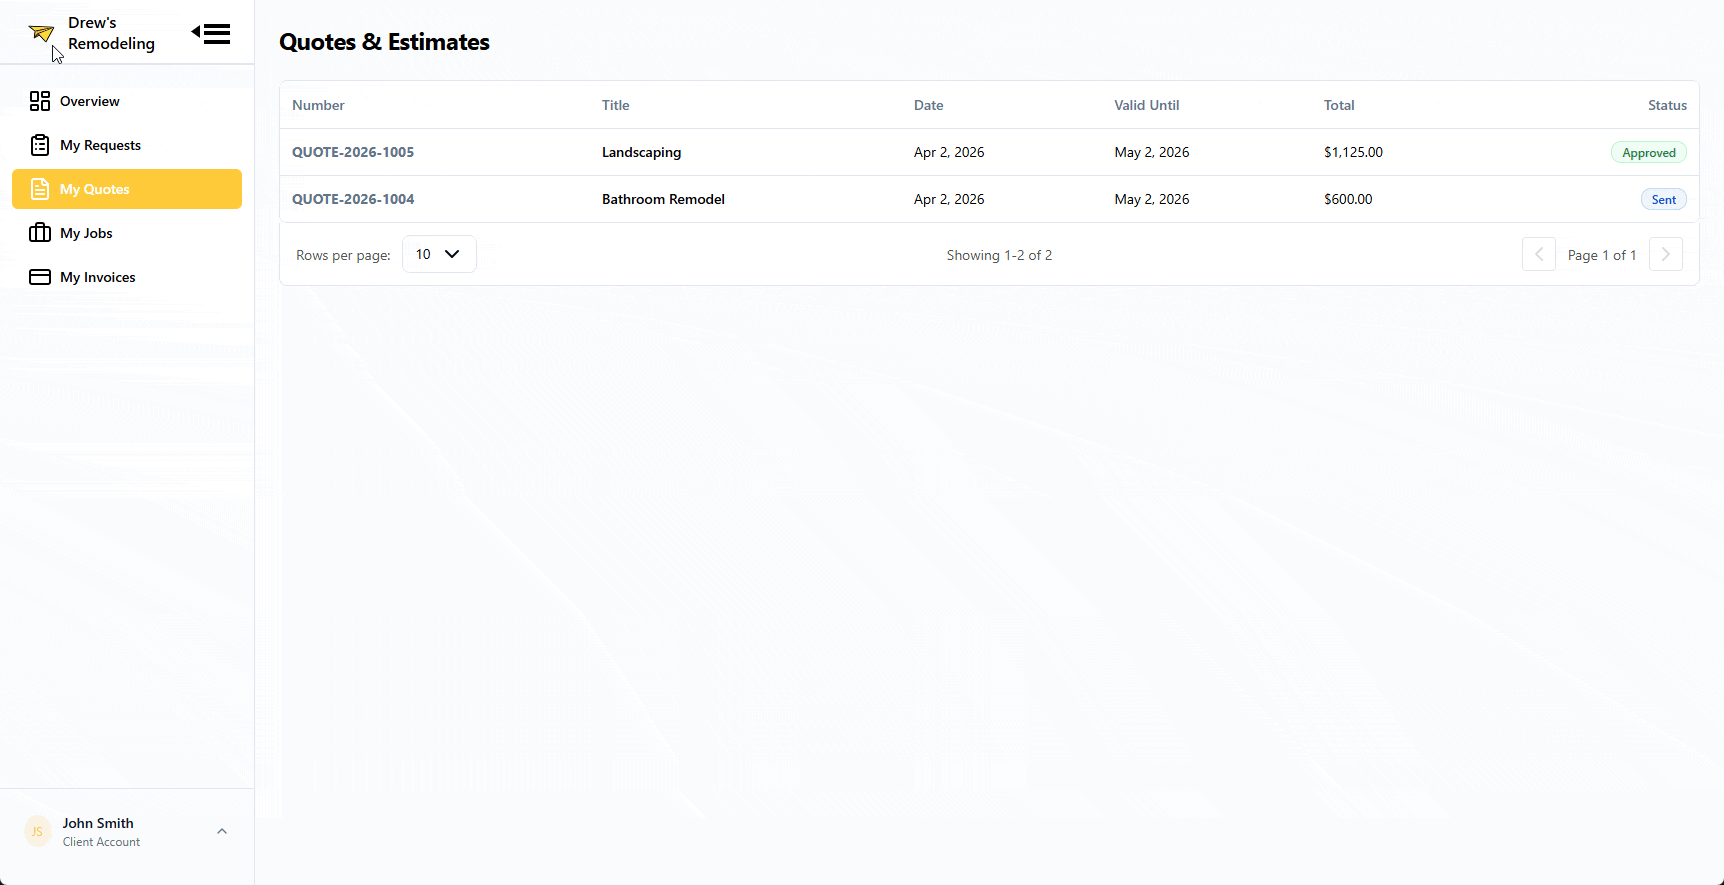Click the Bathroom Remodel title cell
Viewport: 1724px width, 885px height.
point(663,199)
